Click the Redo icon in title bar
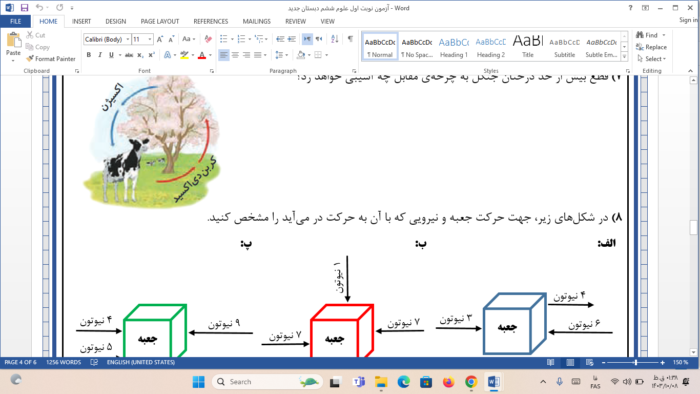 pyautogui.click(x=60, y=8)
